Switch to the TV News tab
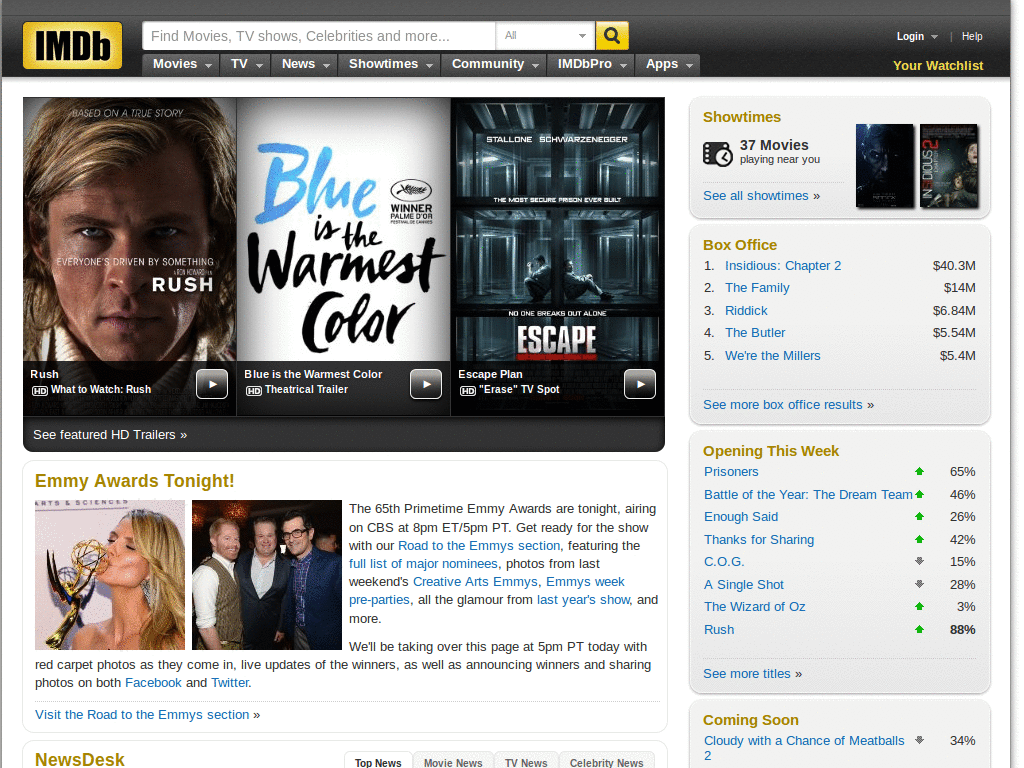The image size is (1024, 768). (526, 762)
